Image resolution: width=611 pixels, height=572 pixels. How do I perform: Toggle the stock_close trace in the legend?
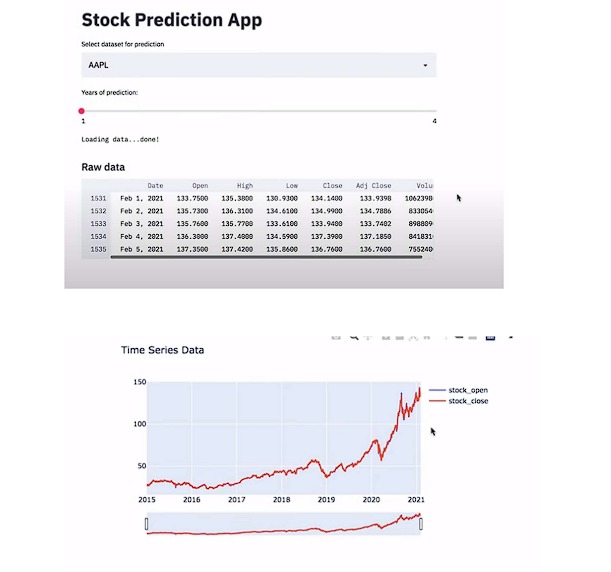click(459, 401)
